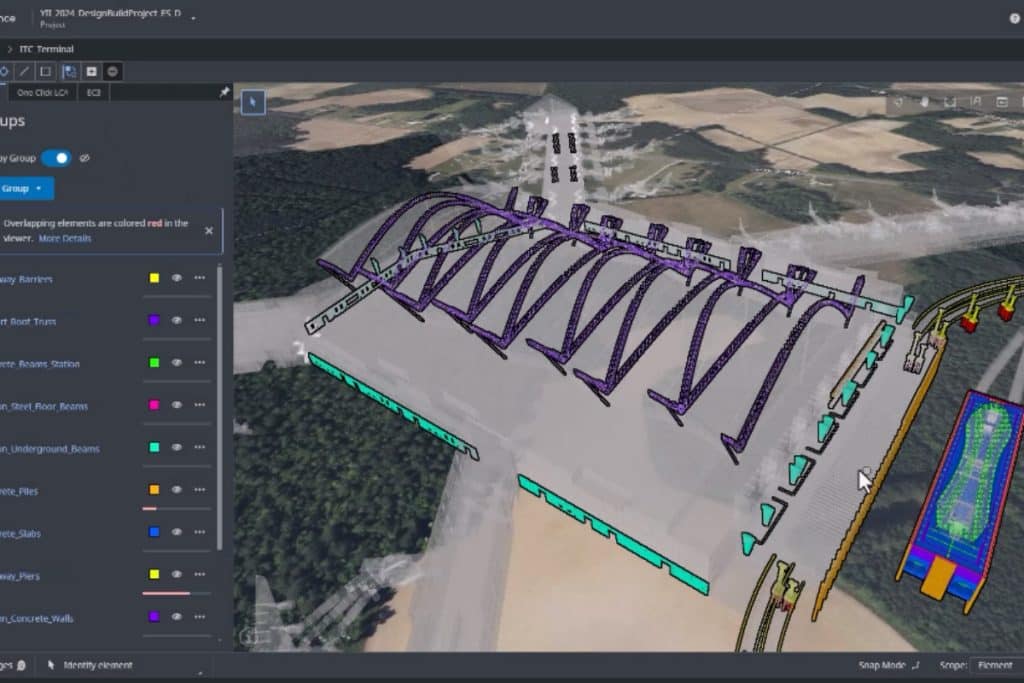
Task: Switch to the EC3 tab
Action: point(93,93)
